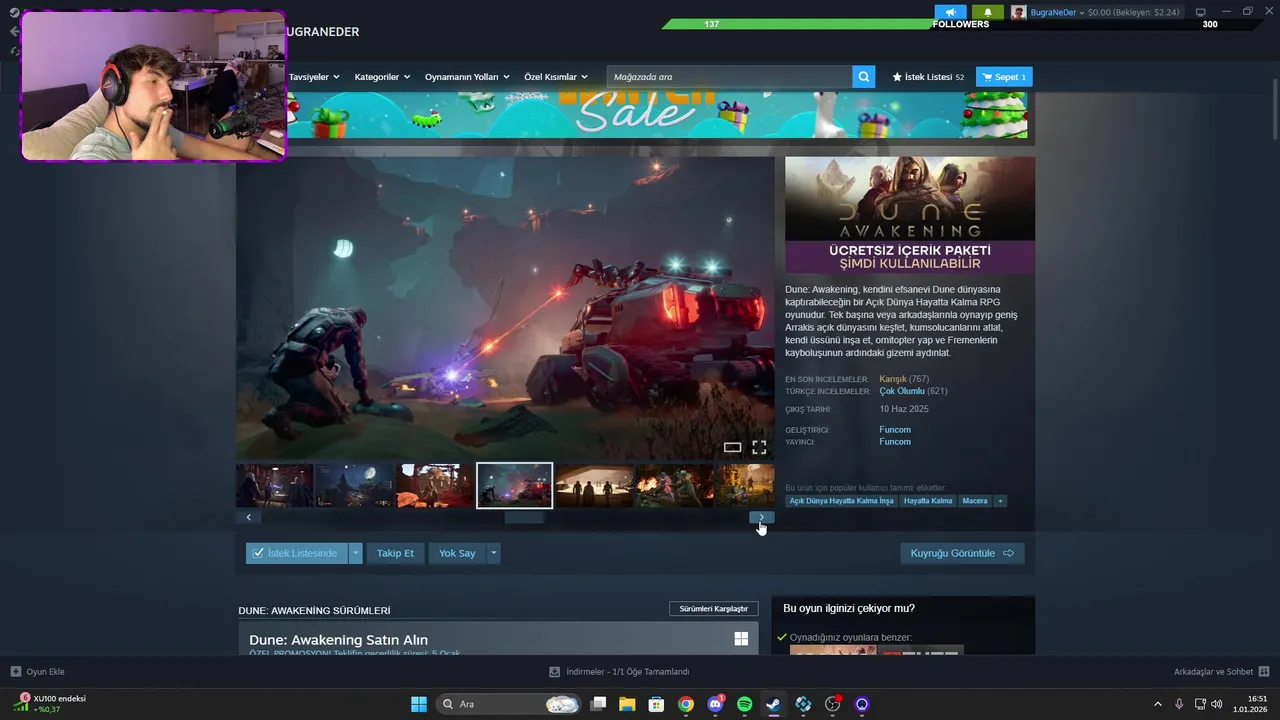This screenshot has width=1280, height=720.
Task: Open Spotify from the taskbar
Action: tap(745, 704)
